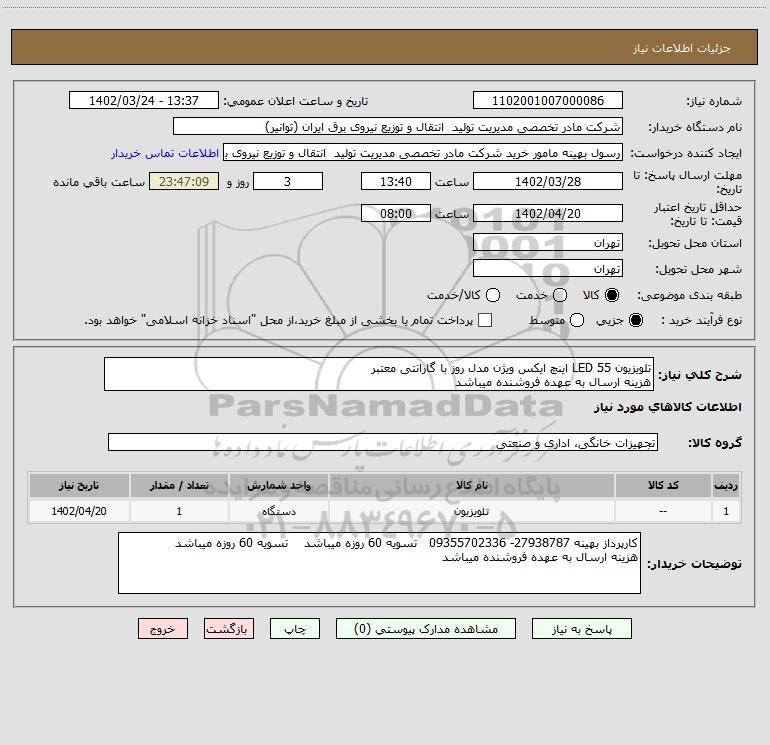Click the کد کالا column header

(663, 485)
